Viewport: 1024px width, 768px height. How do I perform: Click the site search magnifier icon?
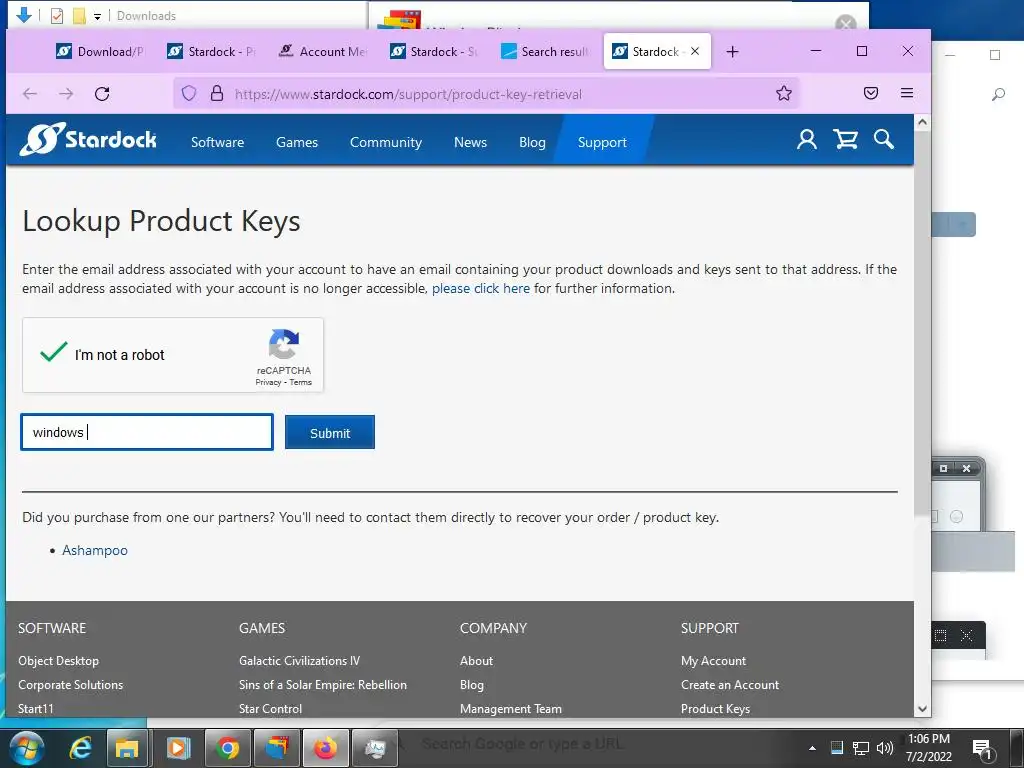pos(884,139)
